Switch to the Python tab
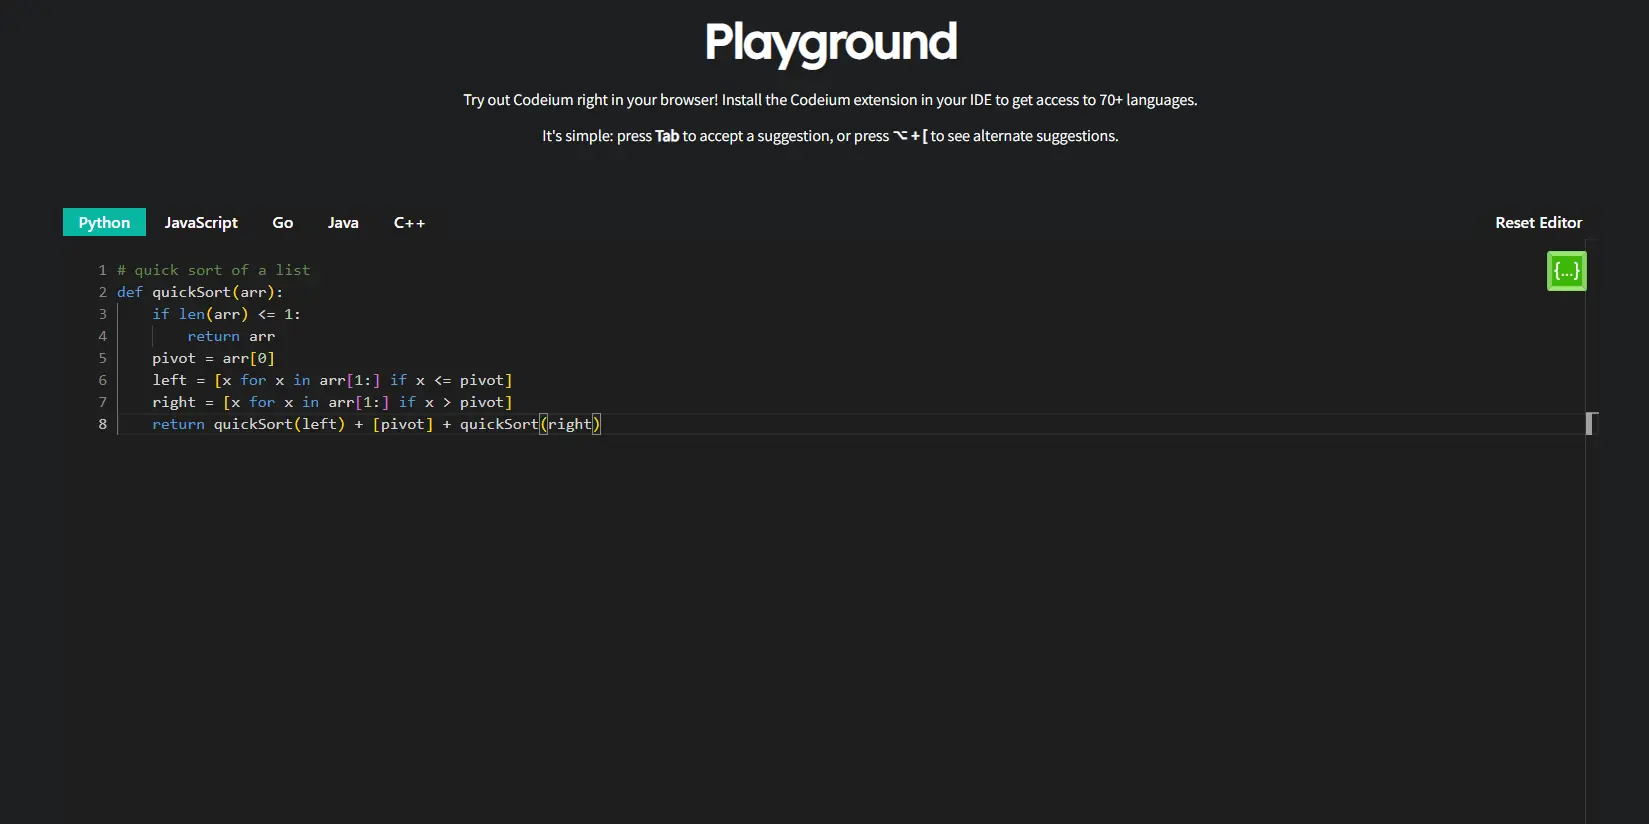The height and width of the screenshot is (824, 1649). [104, 222]
